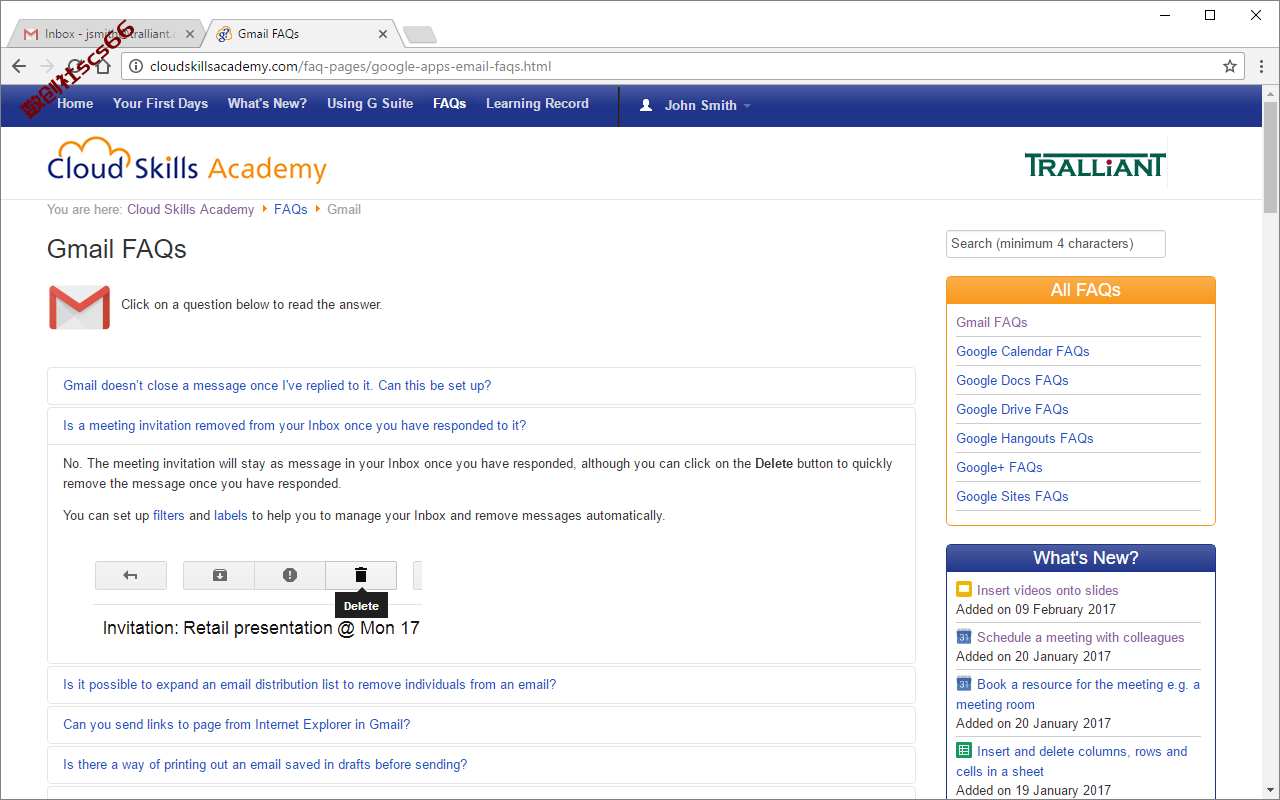Click the Cloud Skills Academy breadcrumb link

coord(190,210)
